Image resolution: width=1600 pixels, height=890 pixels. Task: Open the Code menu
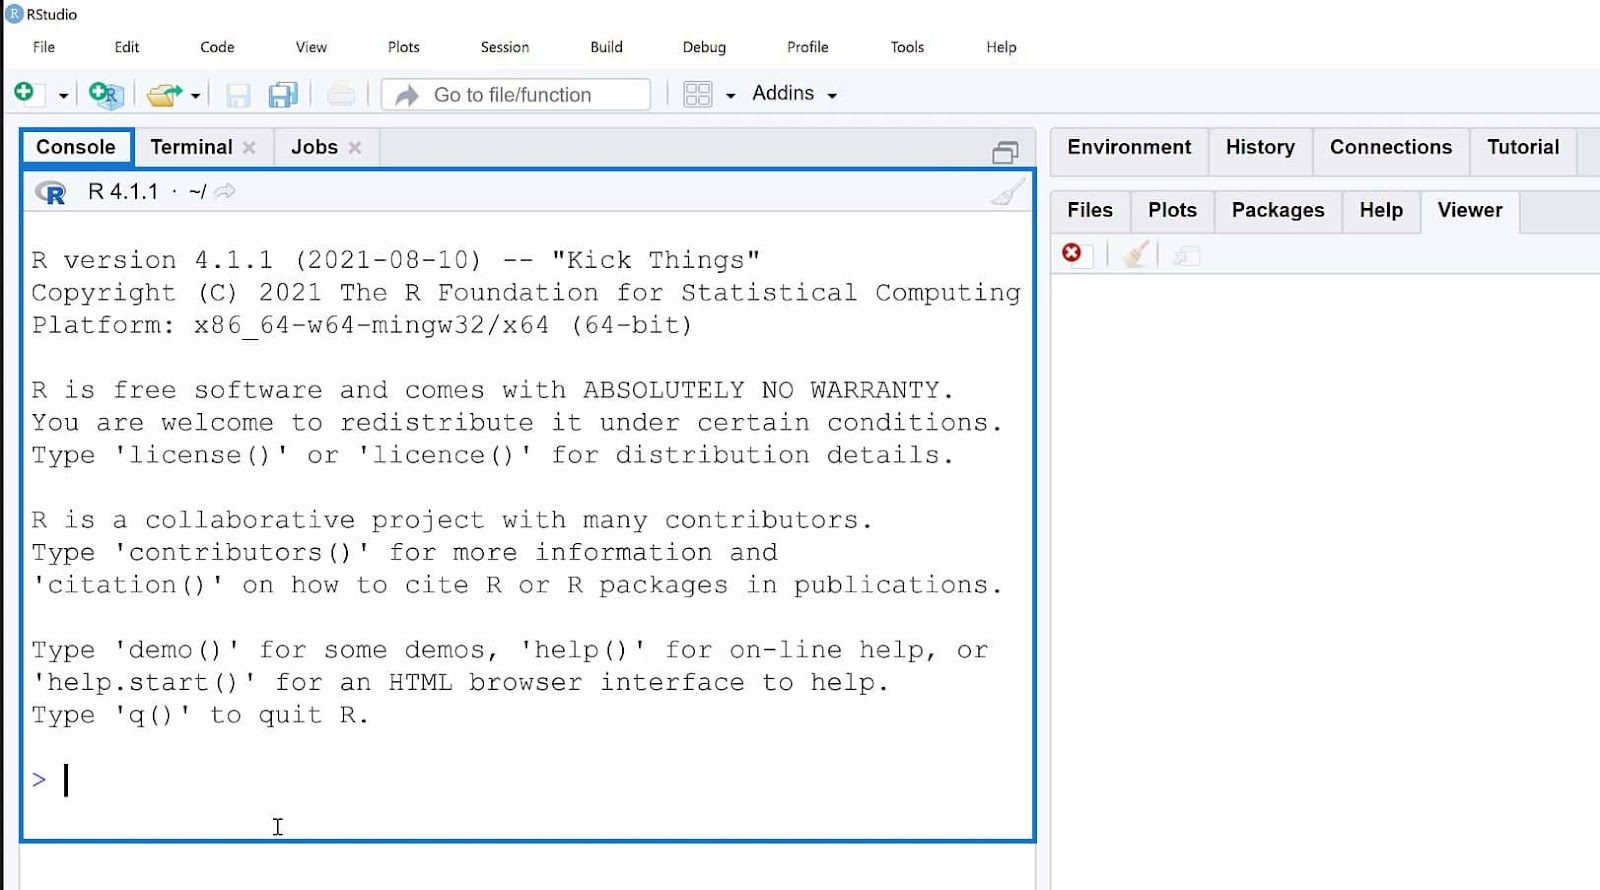217,47
